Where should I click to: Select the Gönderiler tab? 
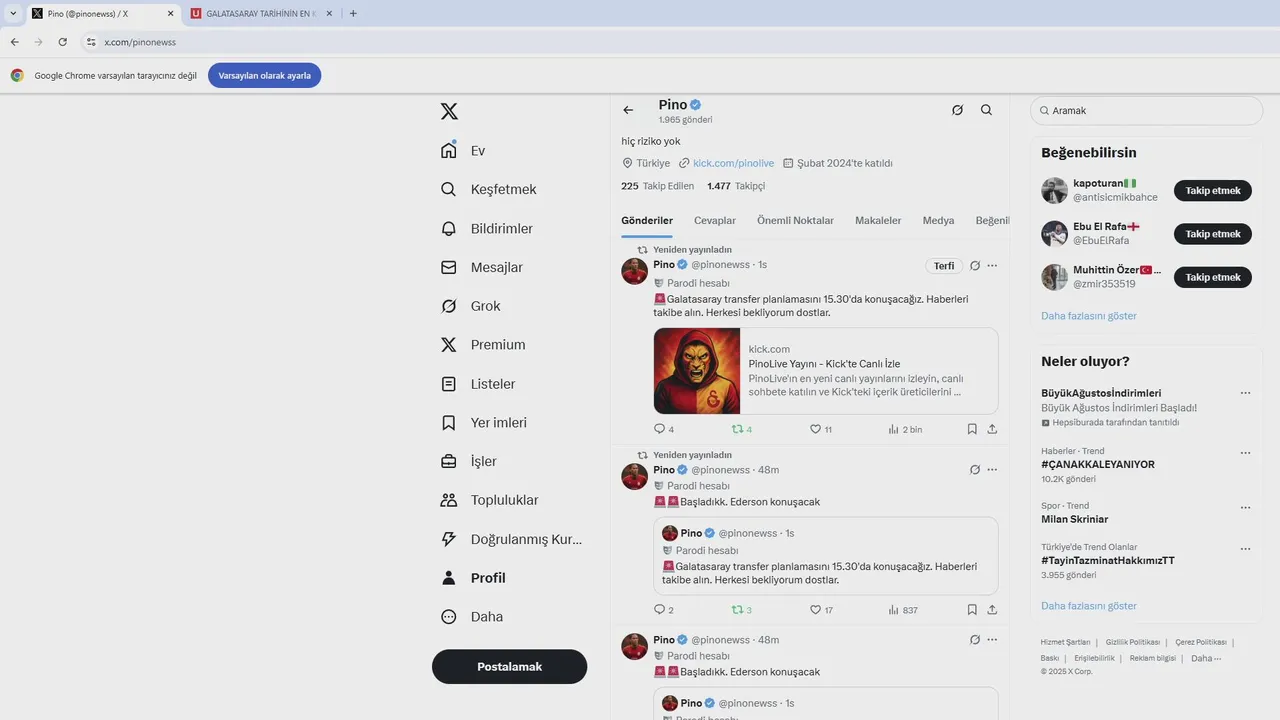pos(647,220)
